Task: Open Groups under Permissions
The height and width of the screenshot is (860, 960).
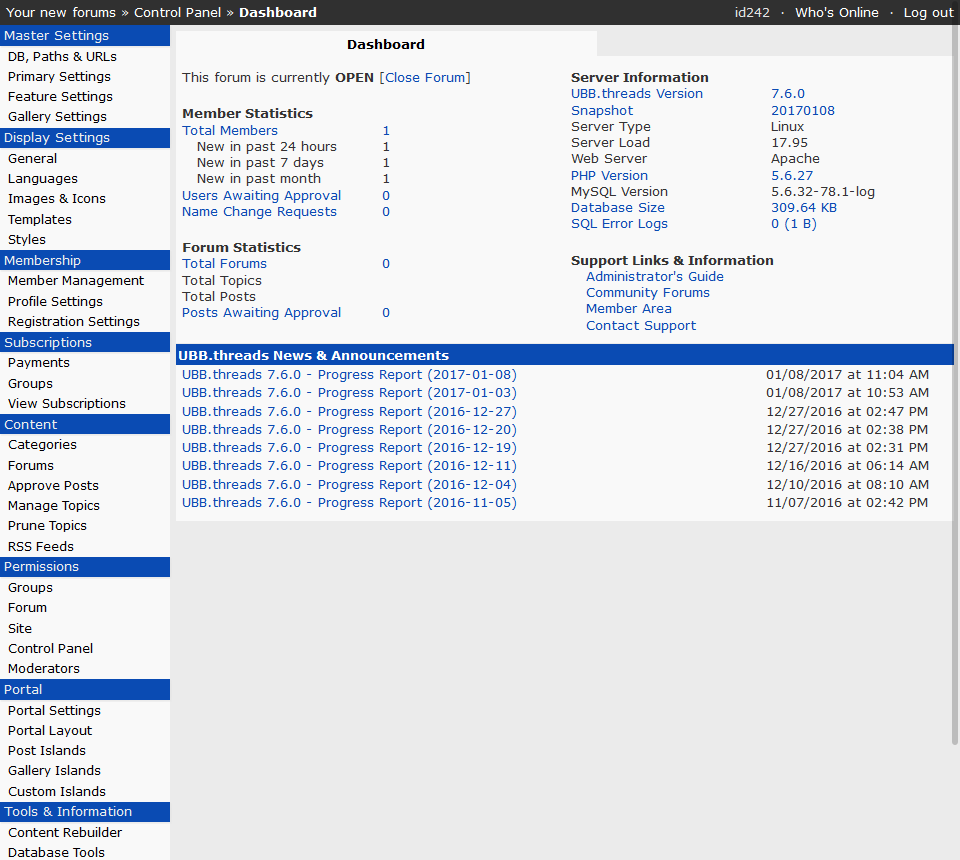Action: pyautogui.click(x=30, y=588)
